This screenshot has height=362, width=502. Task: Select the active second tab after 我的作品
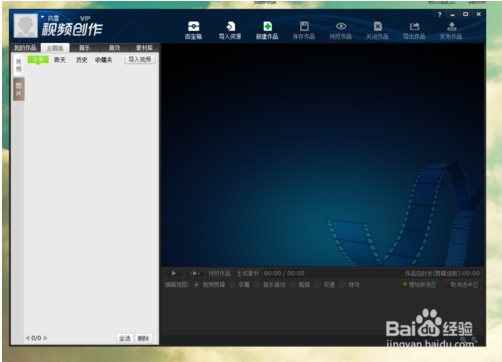point(55,48)
